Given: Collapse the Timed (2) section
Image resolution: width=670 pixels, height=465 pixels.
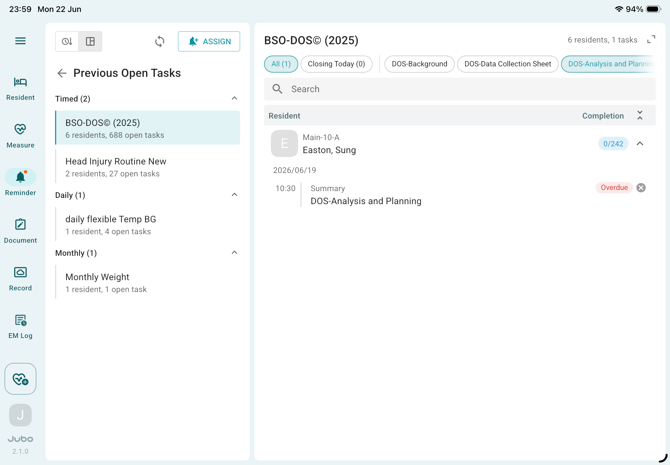Looking at the screenshot, I should 234,98.
